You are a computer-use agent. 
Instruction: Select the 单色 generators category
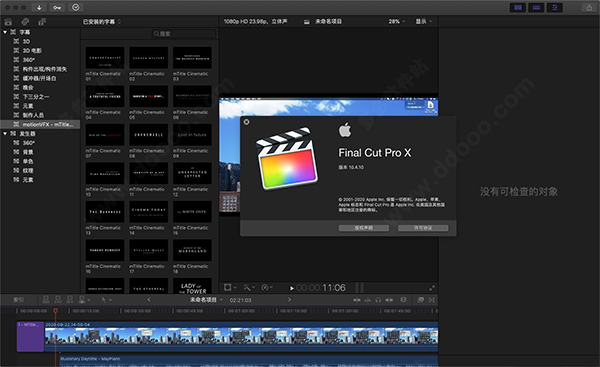[x=40, y=161]
